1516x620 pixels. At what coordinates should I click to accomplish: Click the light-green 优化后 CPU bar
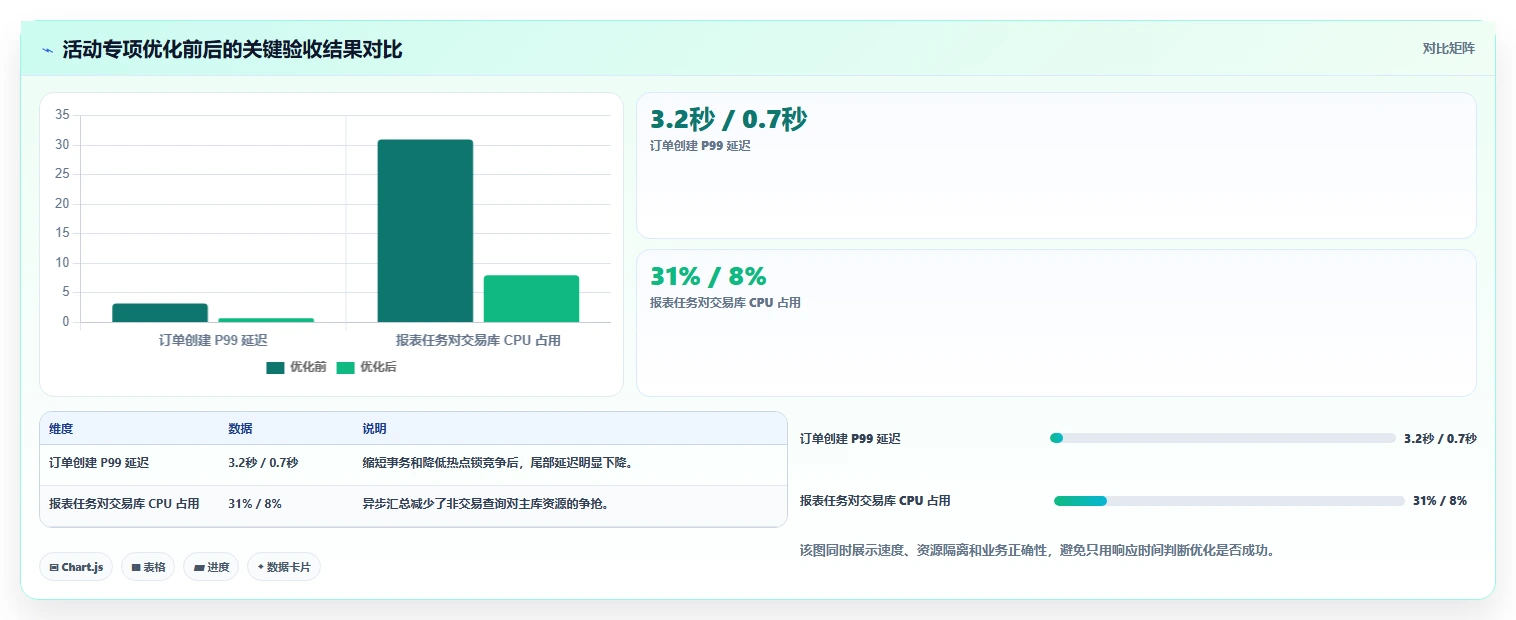[x=531, y=299]
